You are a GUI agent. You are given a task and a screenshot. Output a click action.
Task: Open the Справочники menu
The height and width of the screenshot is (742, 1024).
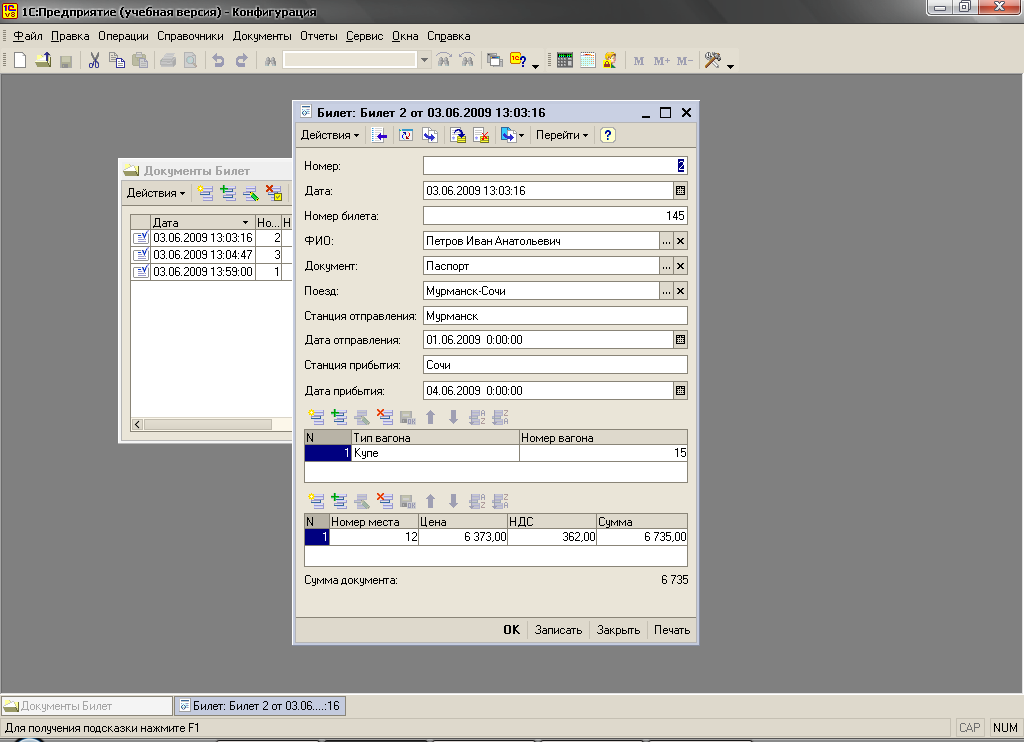tap(190, 36)
